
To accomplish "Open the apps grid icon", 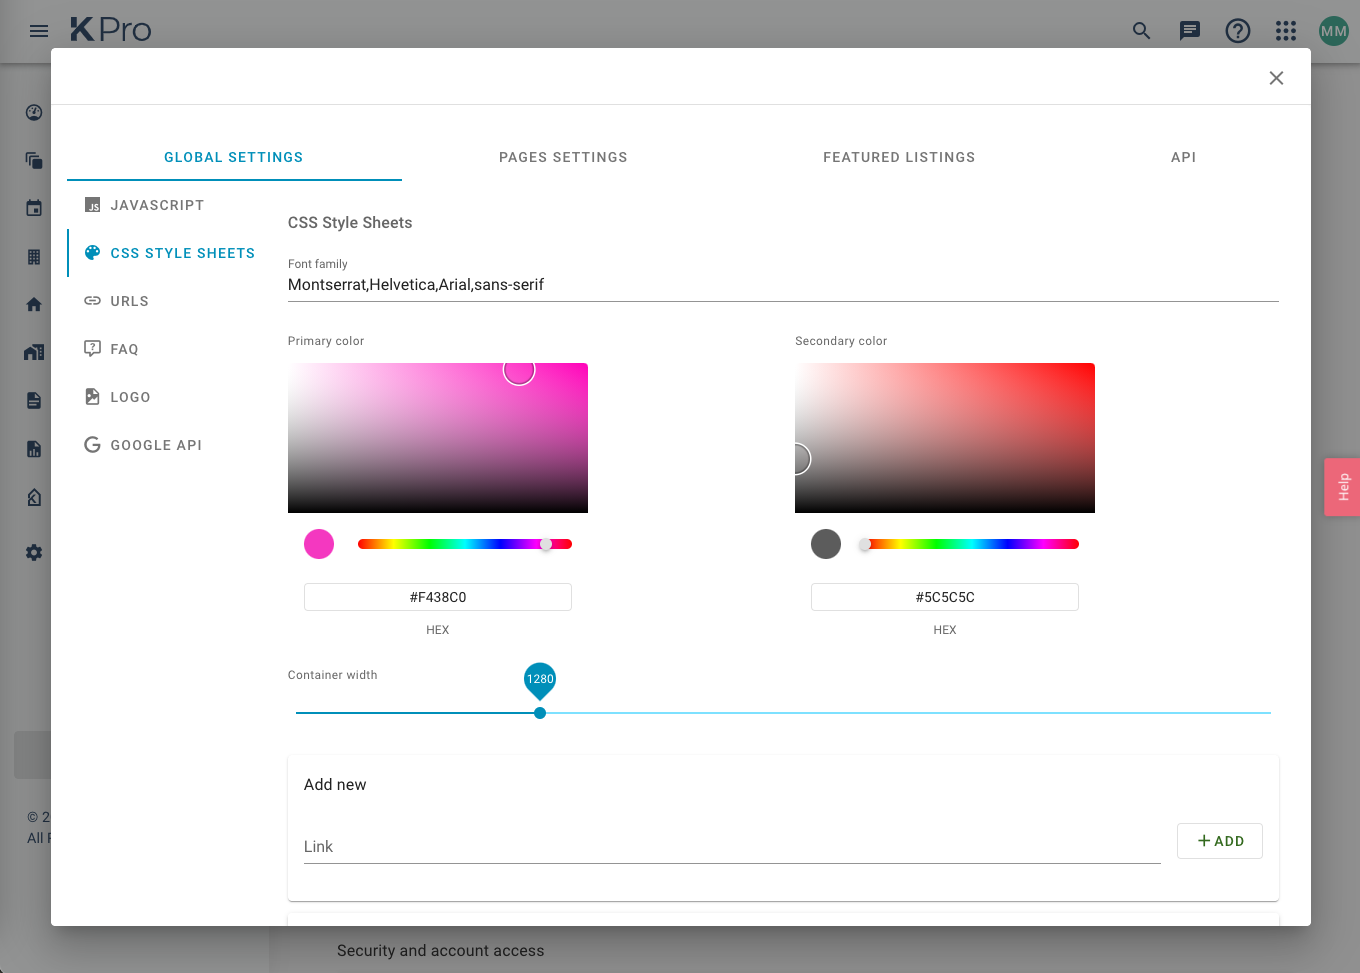I will pyautogui.click(x=1285, y=31).
